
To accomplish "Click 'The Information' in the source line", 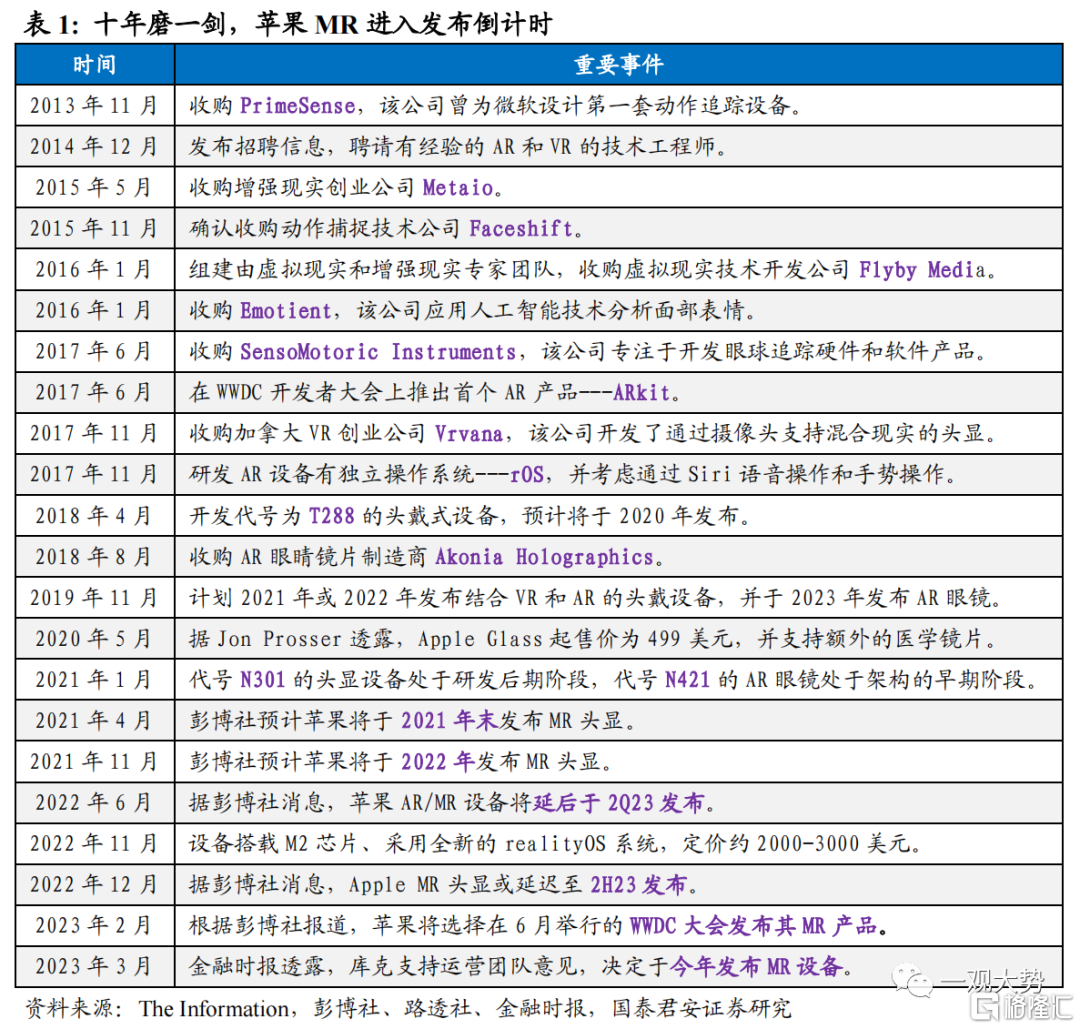I will pos(214,1009).
